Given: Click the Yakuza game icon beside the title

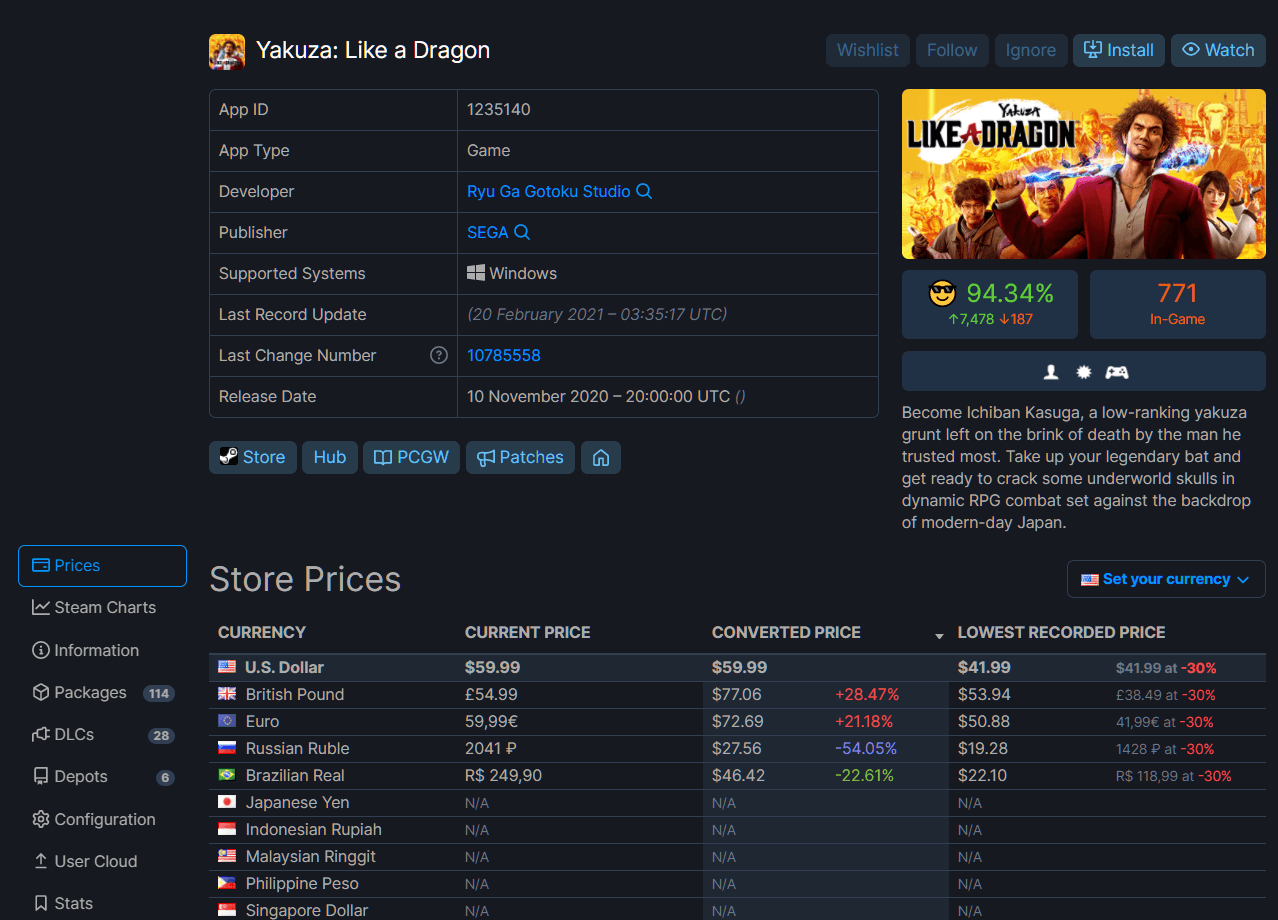Looking at the screenshot, I should pyautogui.click(x=227, y=51).
